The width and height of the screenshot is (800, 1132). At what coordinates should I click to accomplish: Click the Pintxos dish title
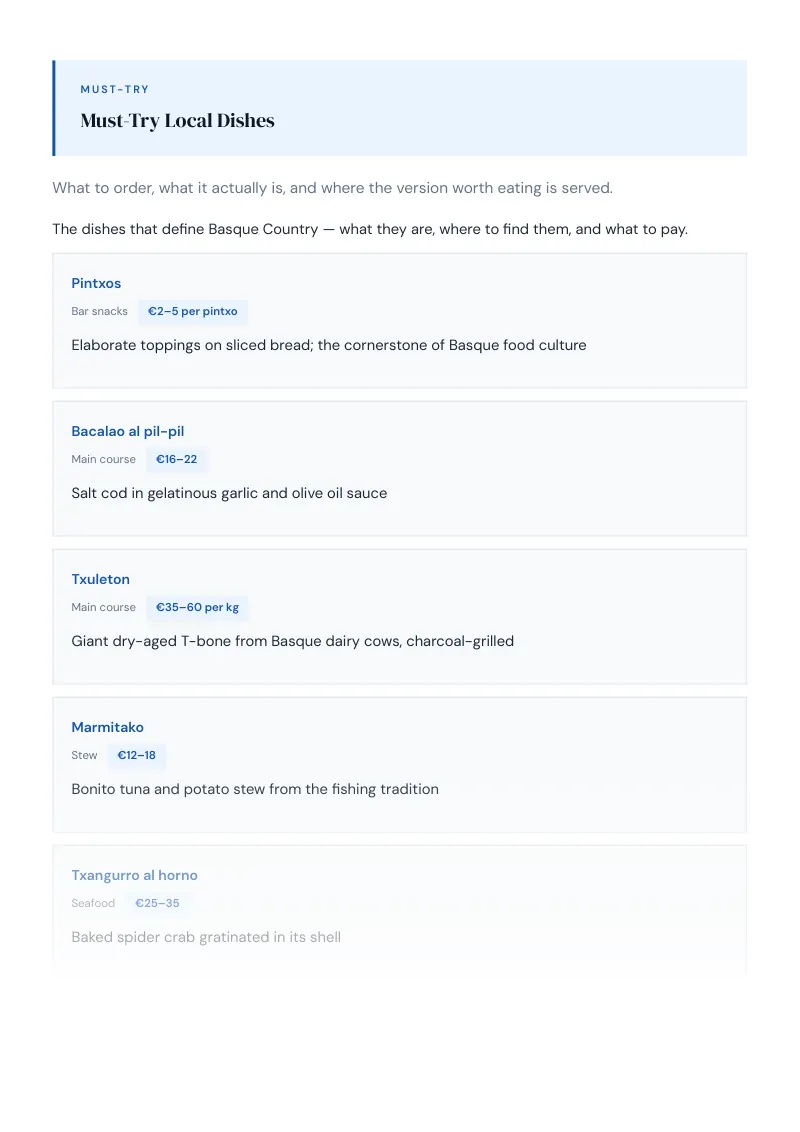tap(96, 283)
